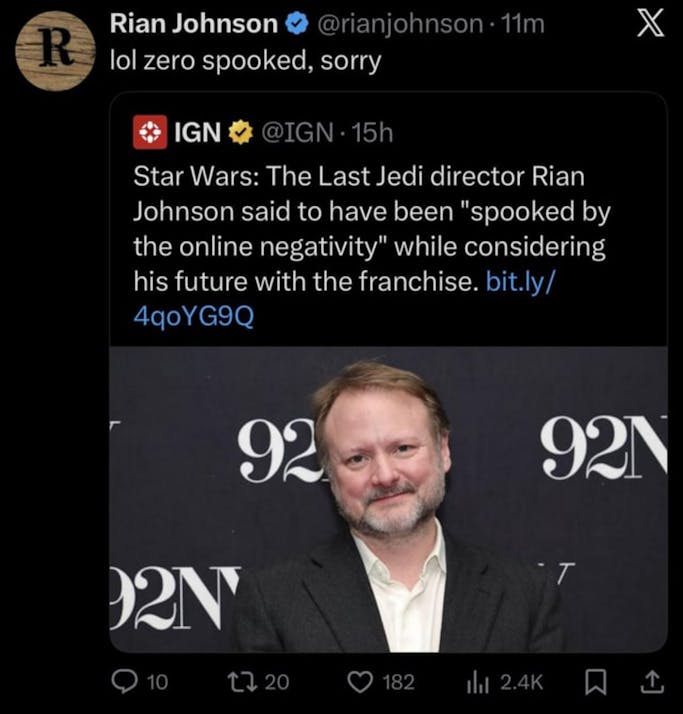
Task: Open the photo in the quoted tweet
Action: [x=388, y=498]
